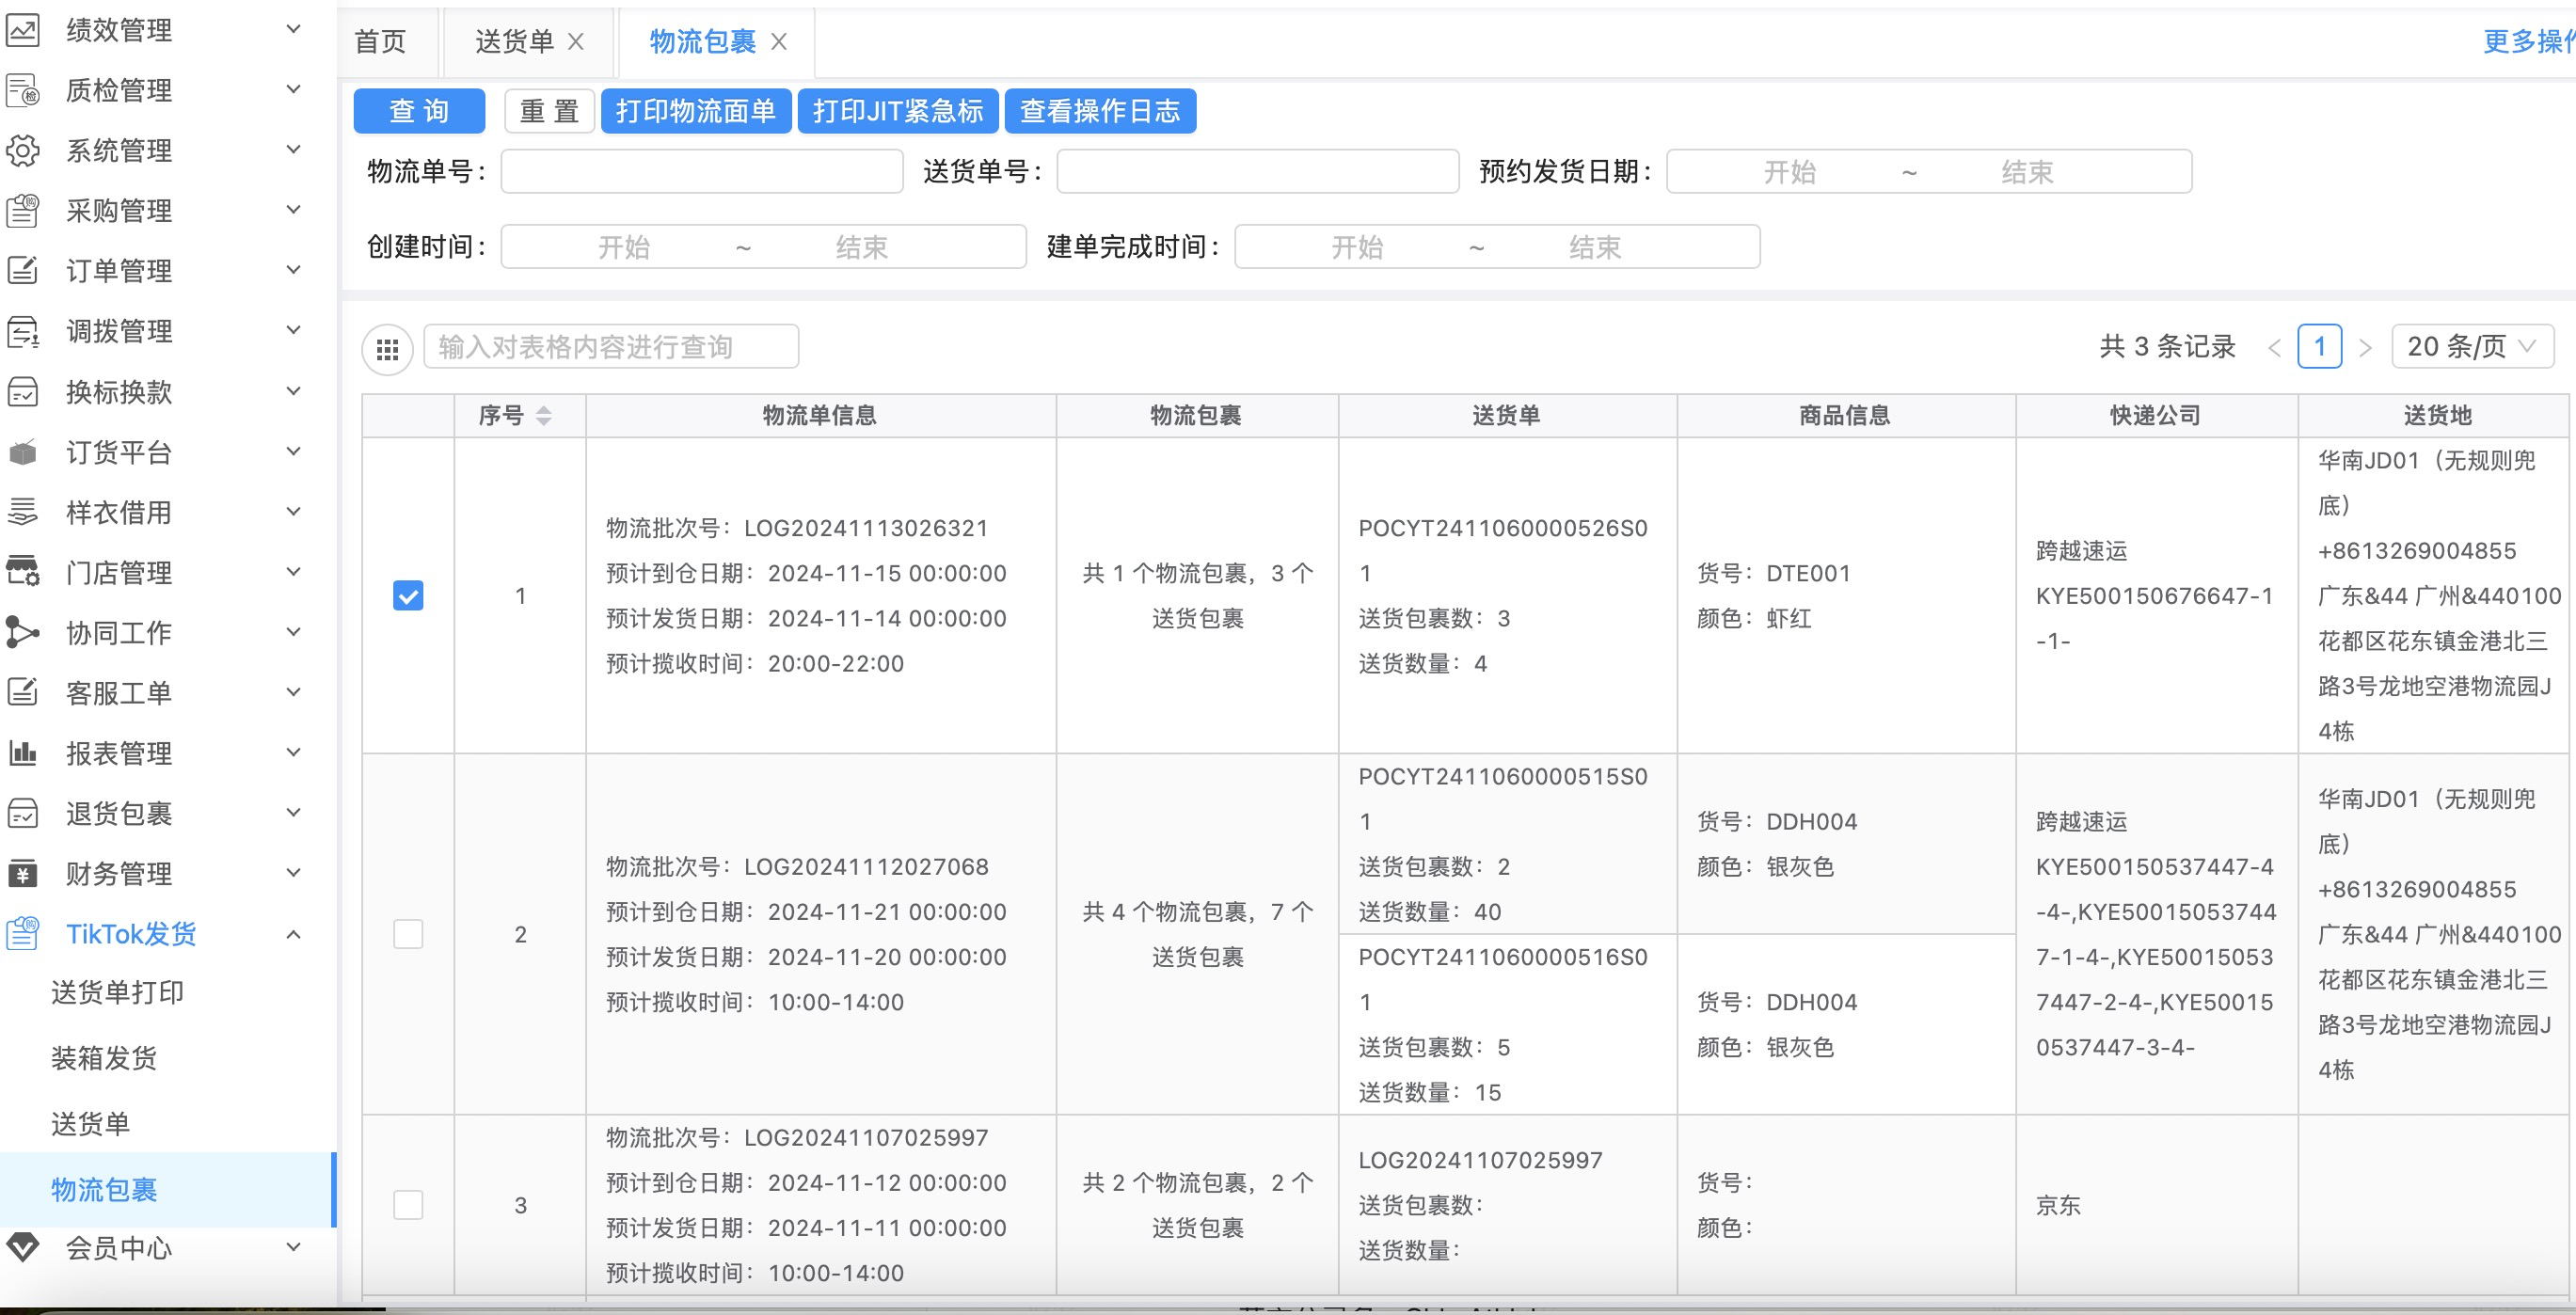Click the 财务管理 yen icon
This screenshot has width=2576, height=1315.
tap(23, 873)
